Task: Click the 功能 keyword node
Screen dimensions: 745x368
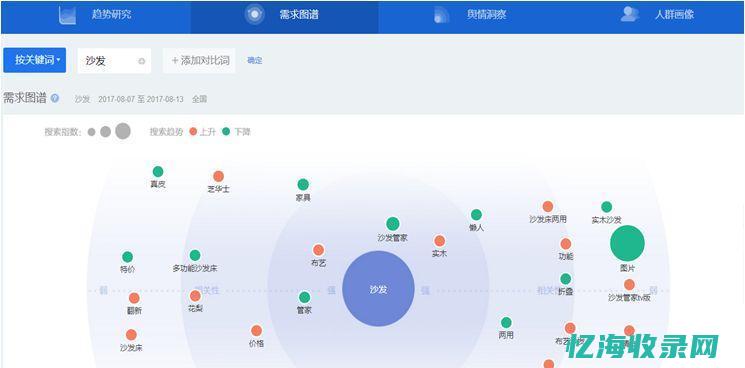Action: pyautogui.click(x=565, y=244)
